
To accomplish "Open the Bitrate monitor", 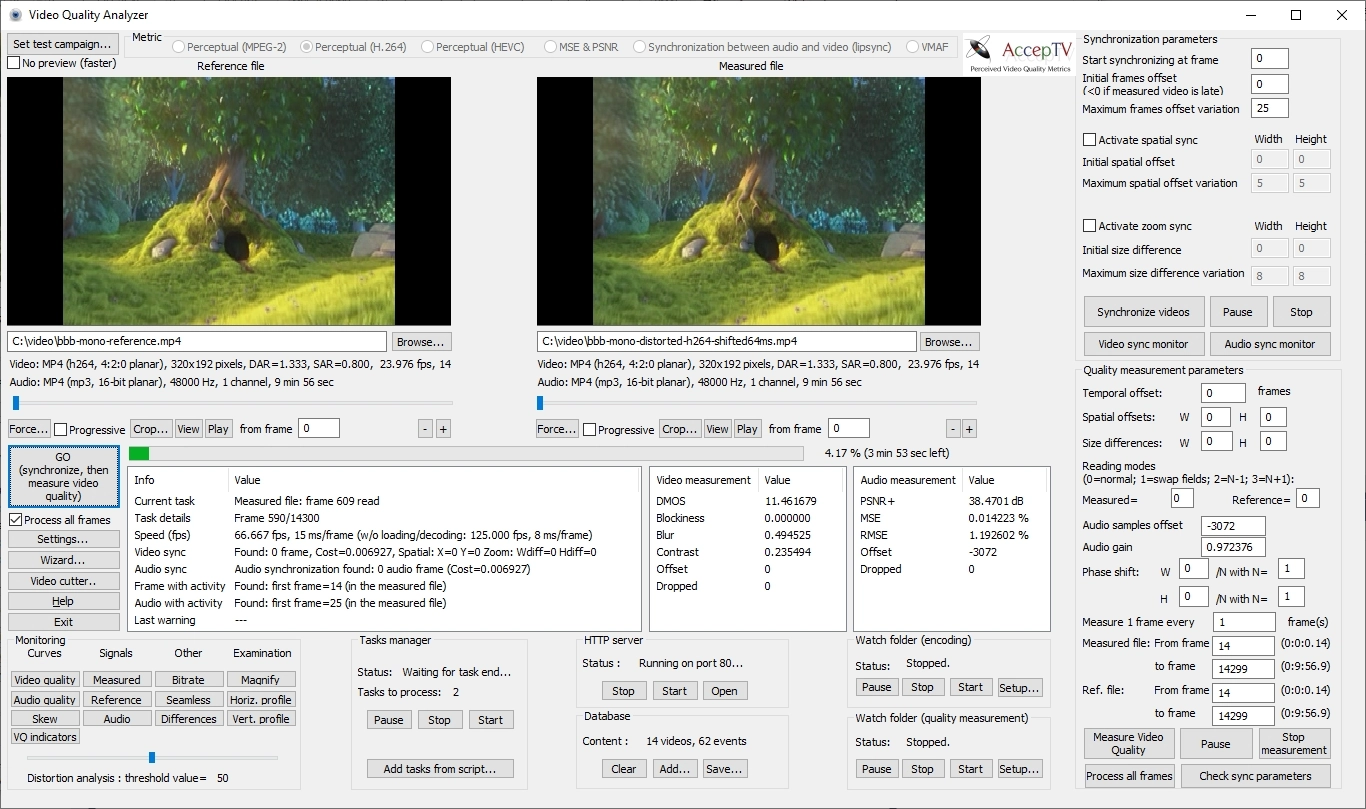I will coord(189,680).
